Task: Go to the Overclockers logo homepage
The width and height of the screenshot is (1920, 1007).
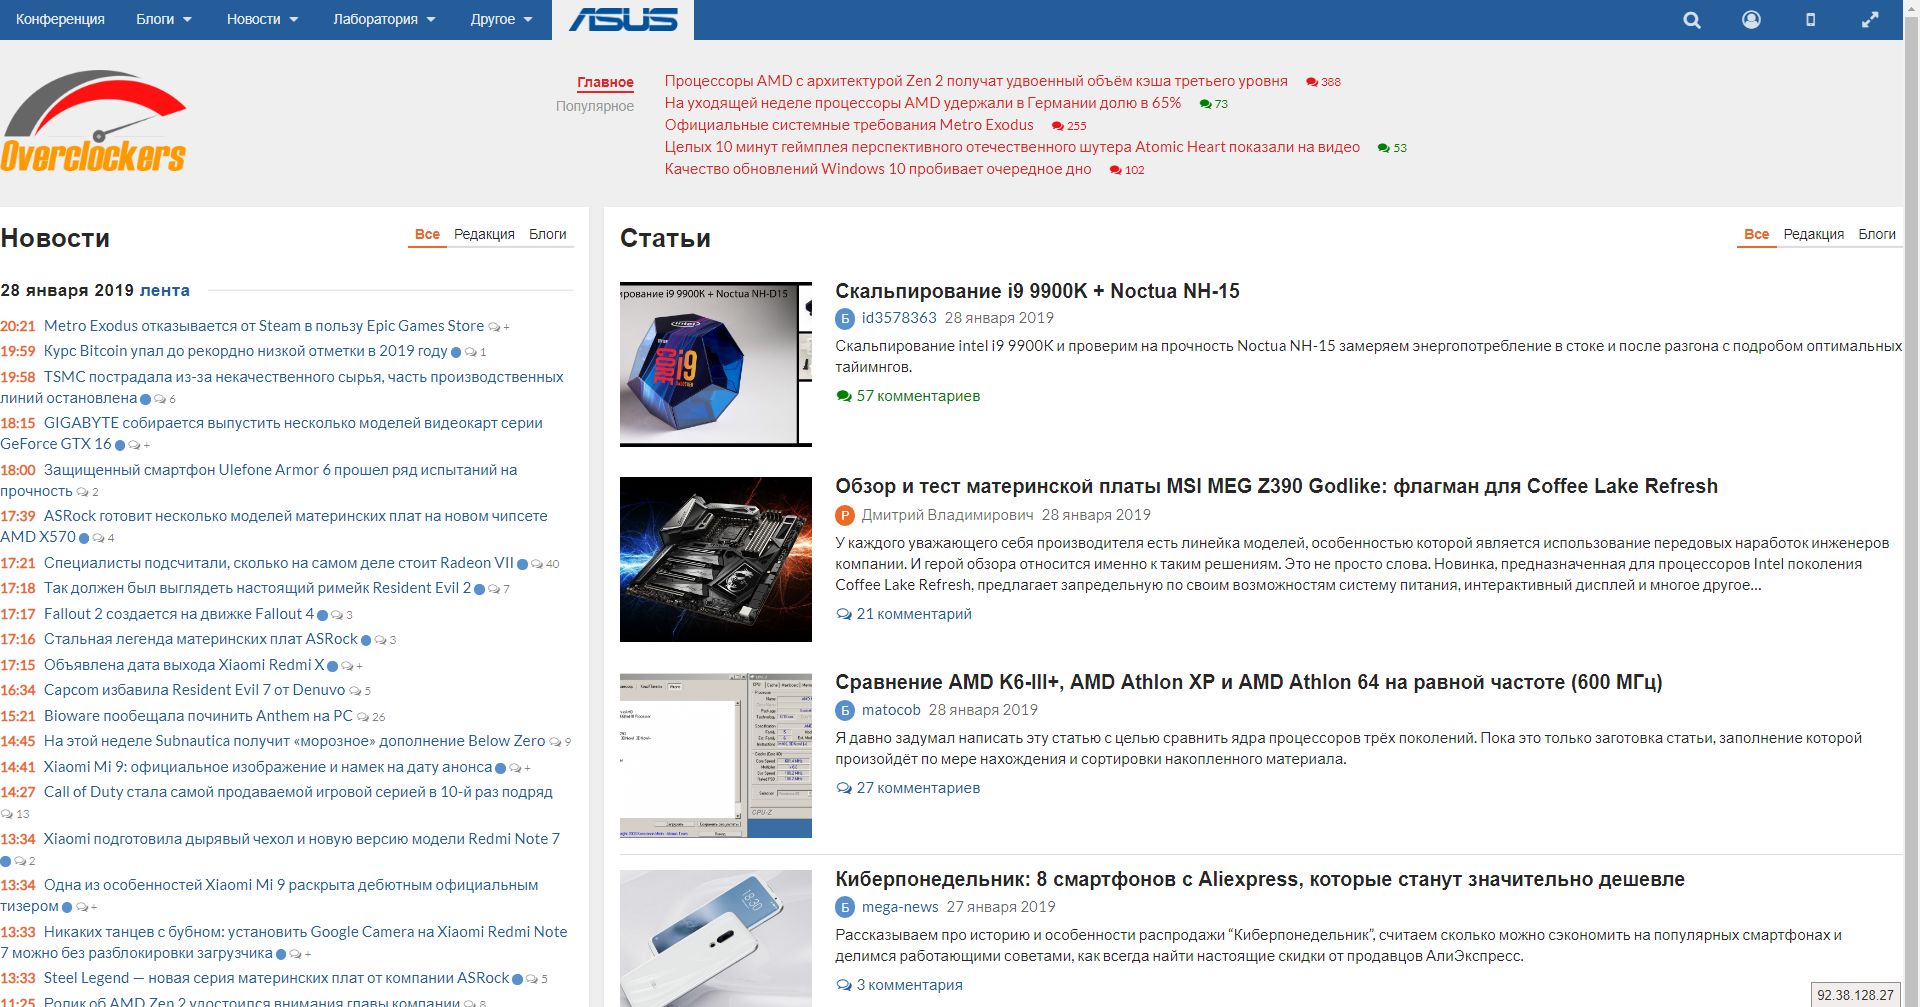Action: pos(94,121)
